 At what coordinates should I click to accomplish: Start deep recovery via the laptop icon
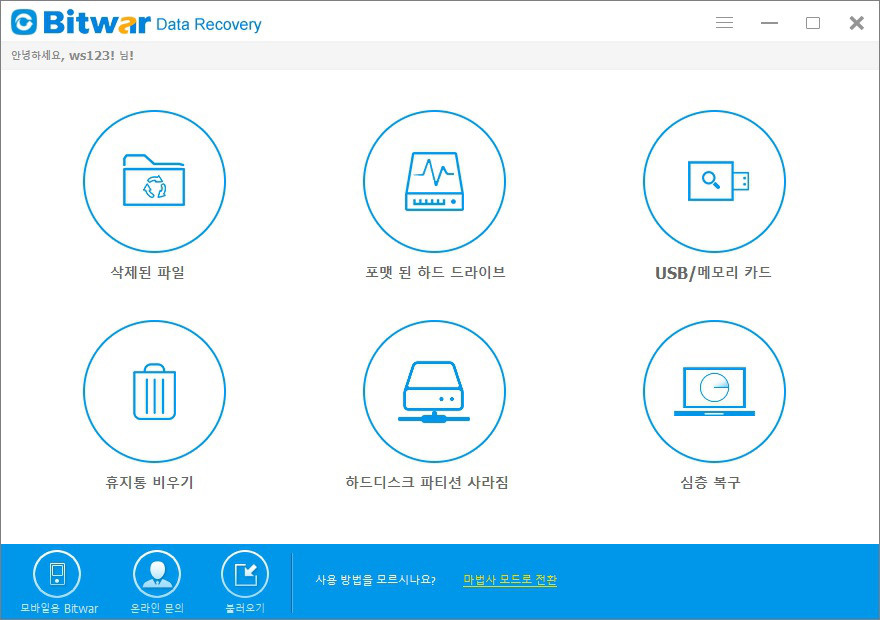tap(714, 391)
